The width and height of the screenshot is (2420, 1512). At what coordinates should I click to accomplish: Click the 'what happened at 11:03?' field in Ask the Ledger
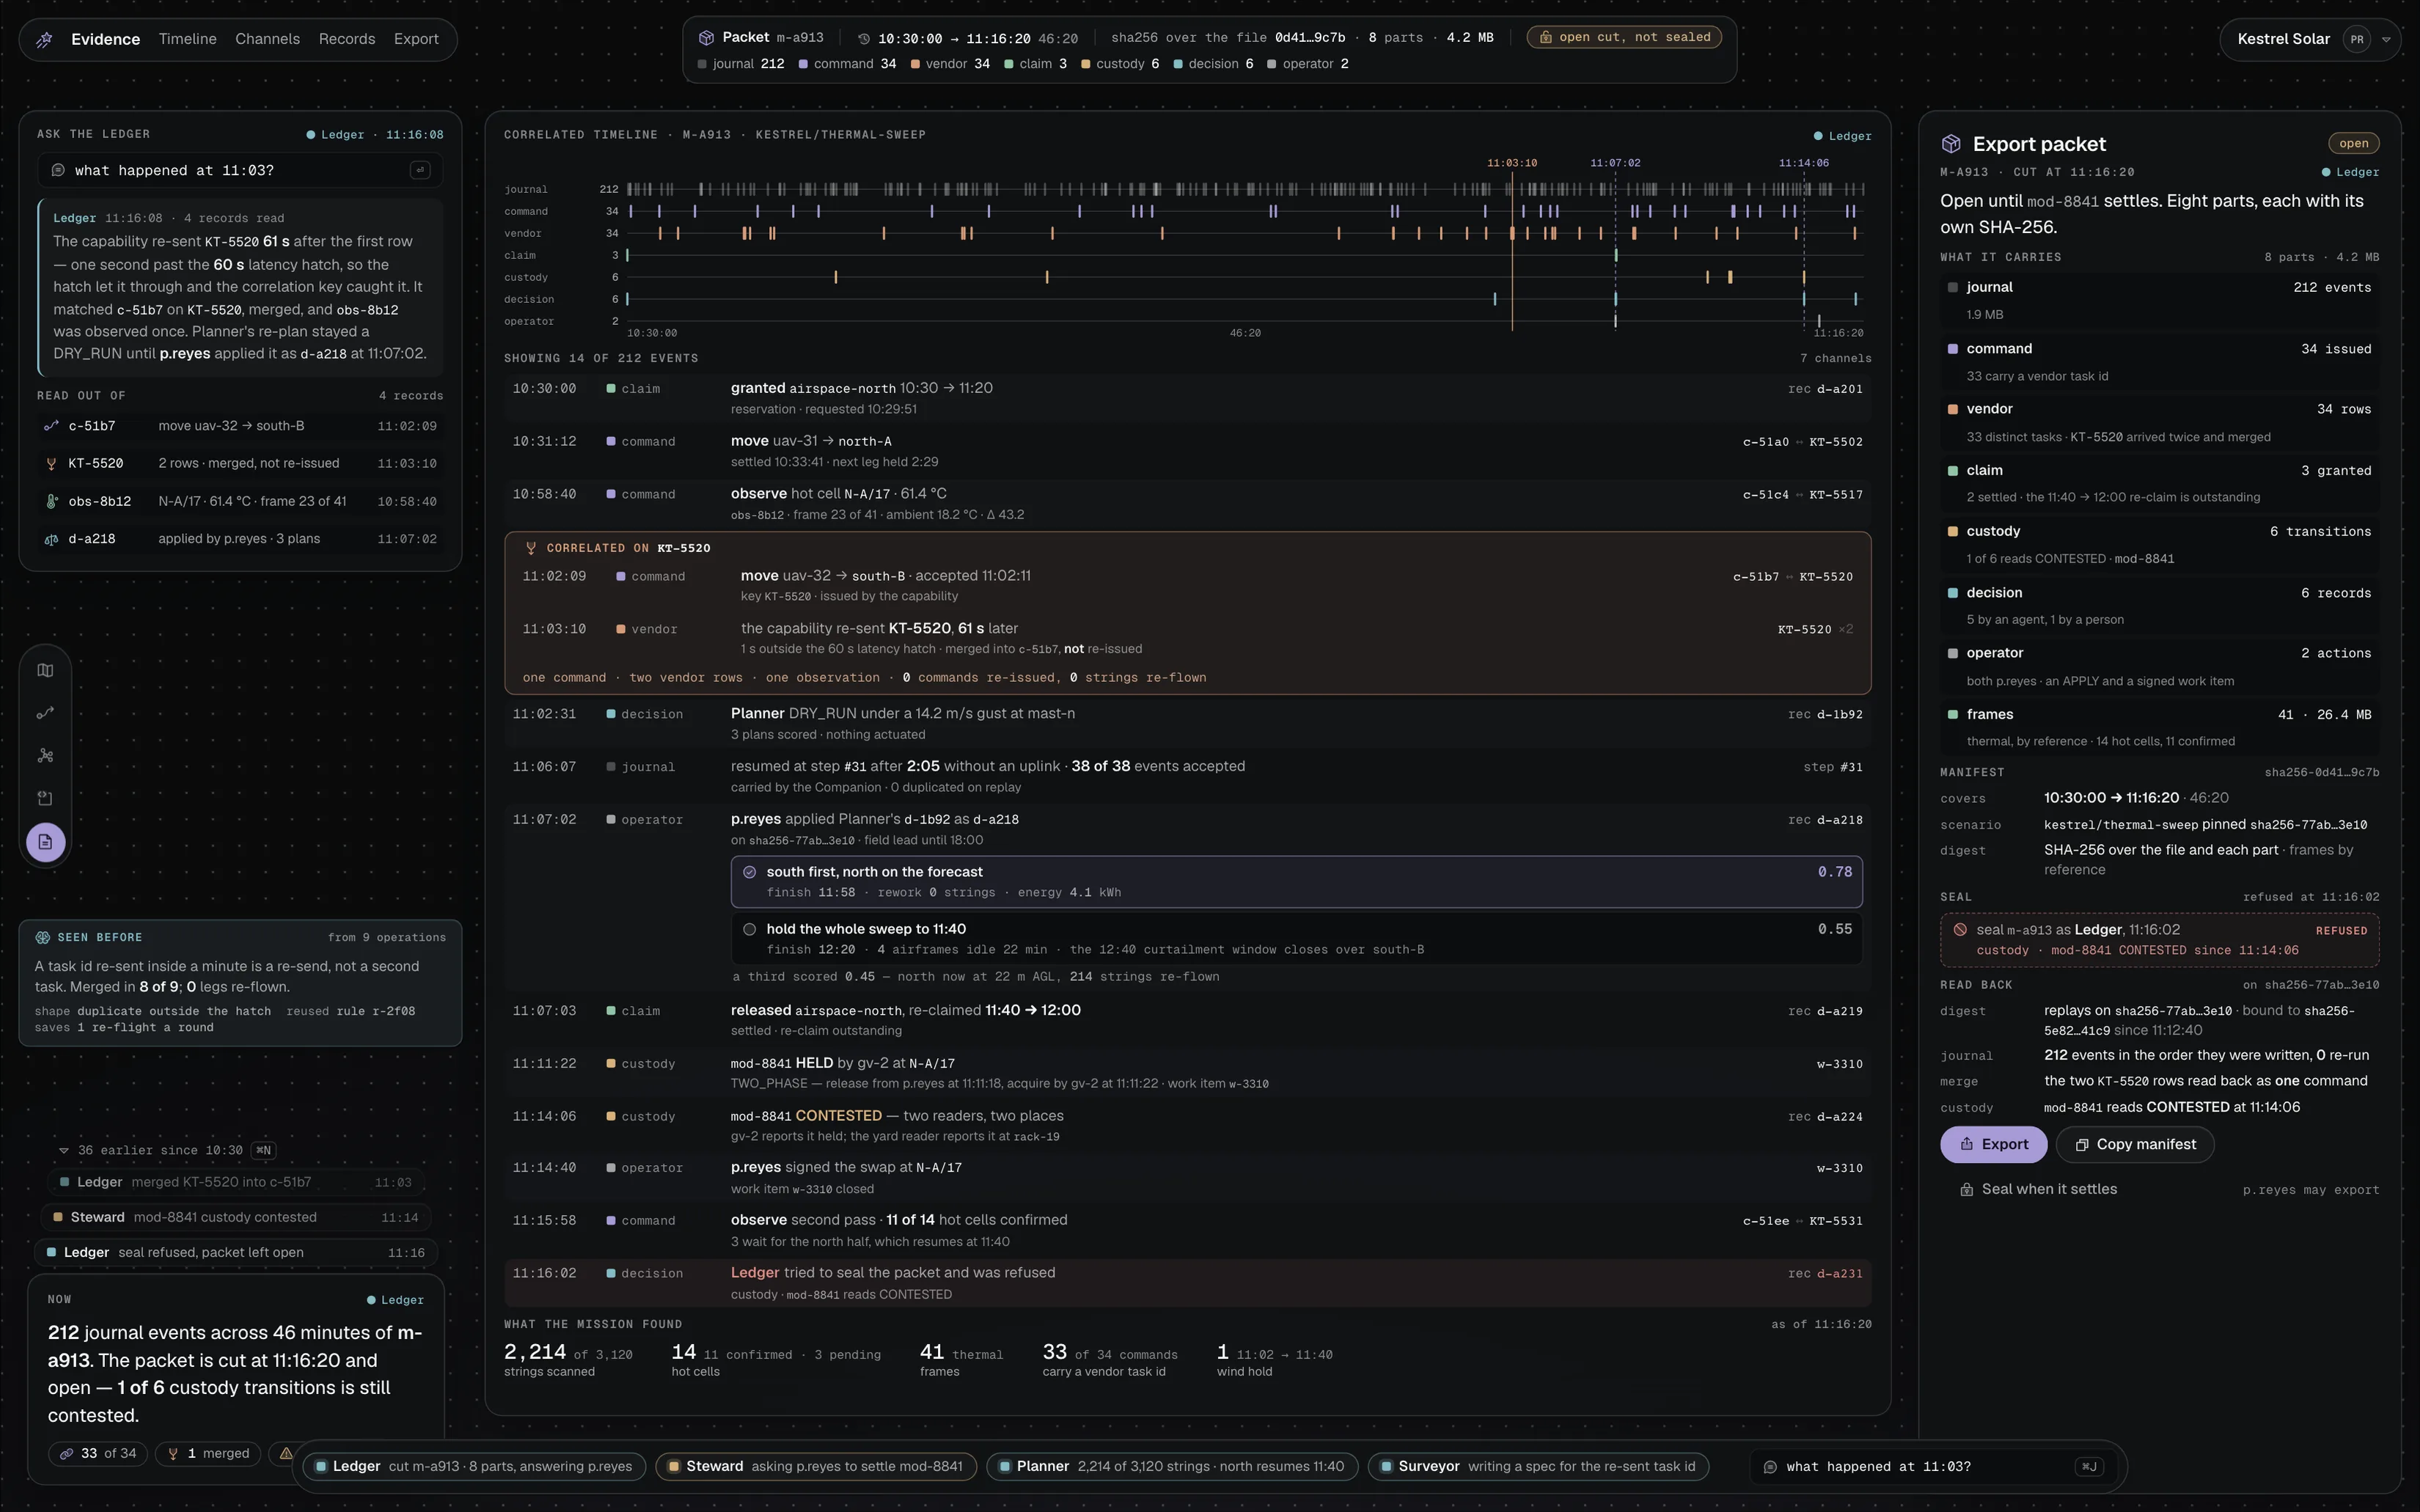point(240,171)
